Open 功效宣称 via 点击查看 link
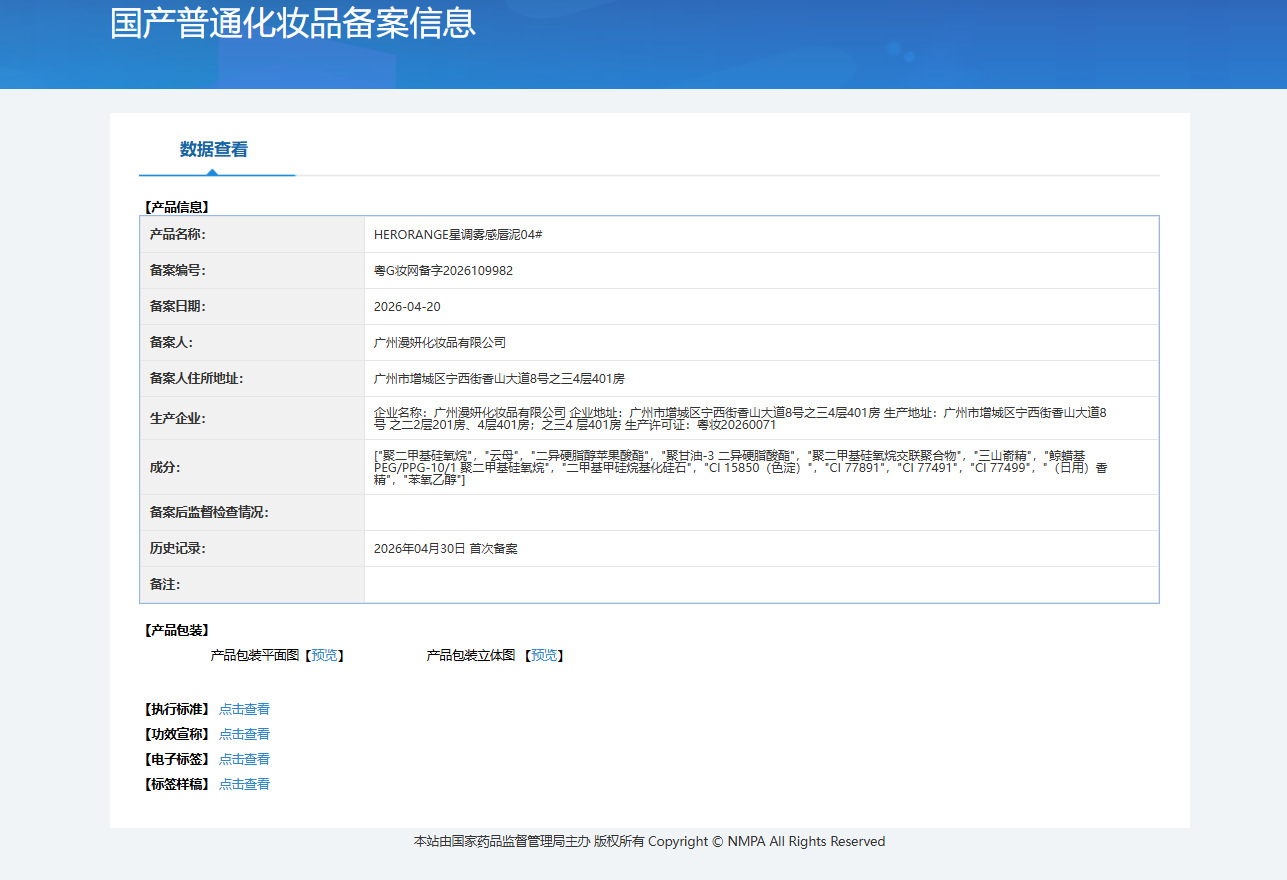Screen dimensions: 1287x880 tap(244, 734)
